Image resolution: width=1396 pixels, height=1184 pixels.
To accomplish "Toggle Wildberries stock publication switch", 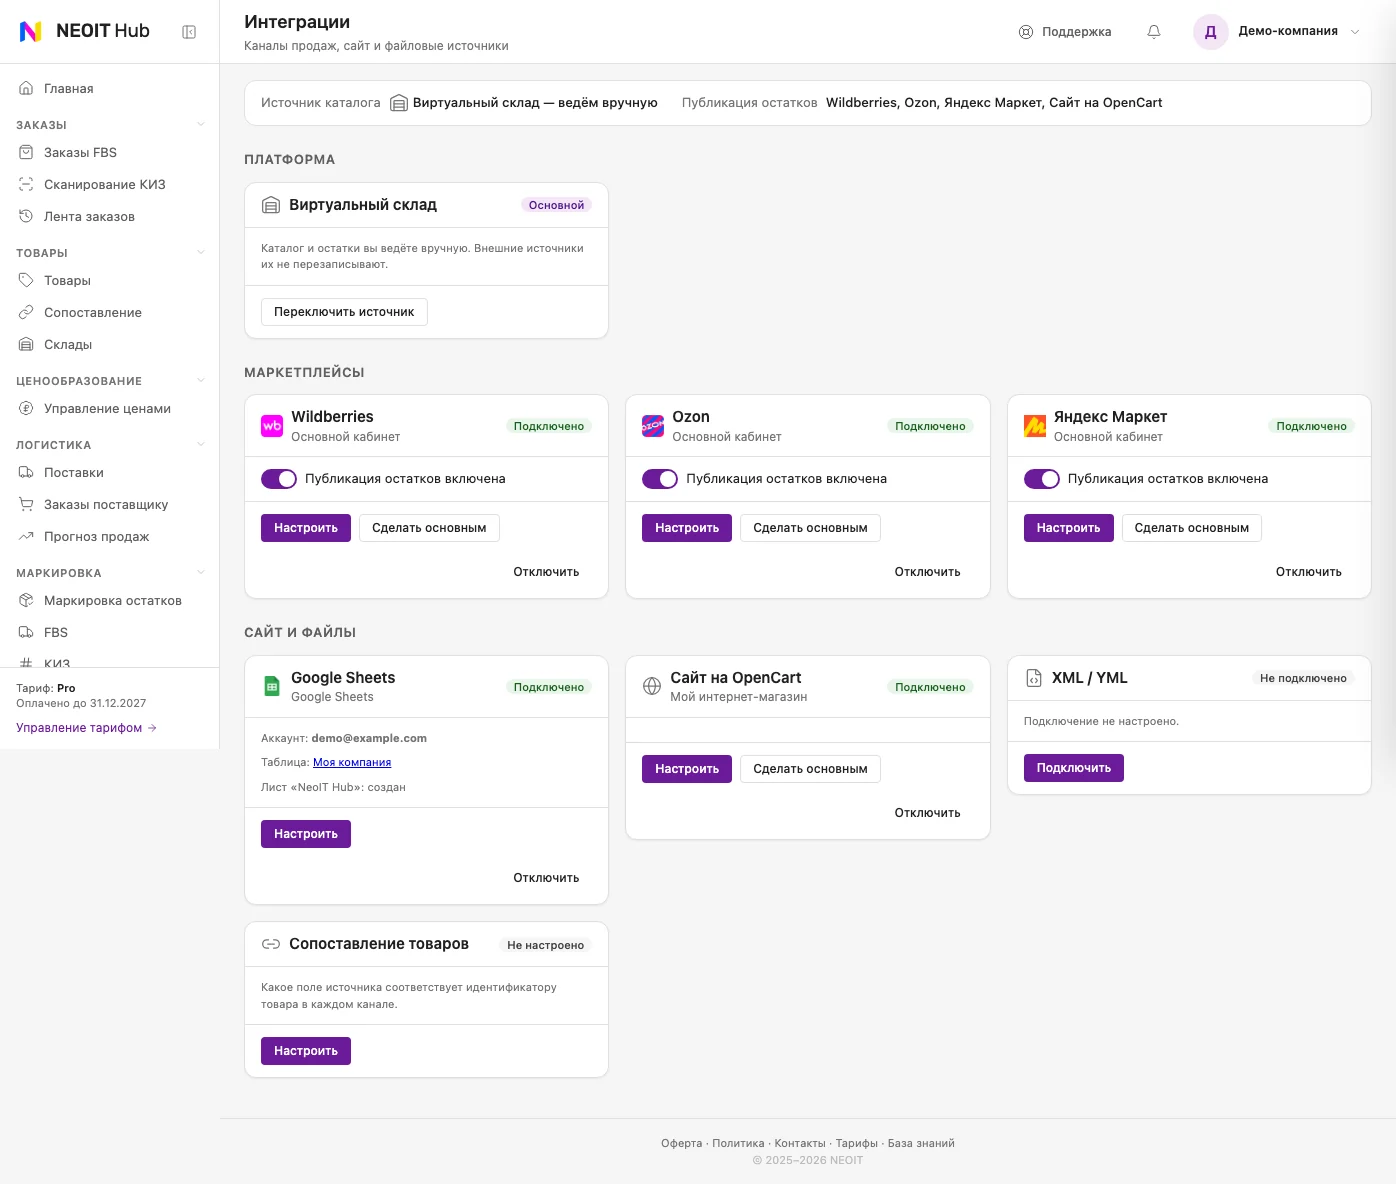I will pyautogui.click(x=279, y=479).
